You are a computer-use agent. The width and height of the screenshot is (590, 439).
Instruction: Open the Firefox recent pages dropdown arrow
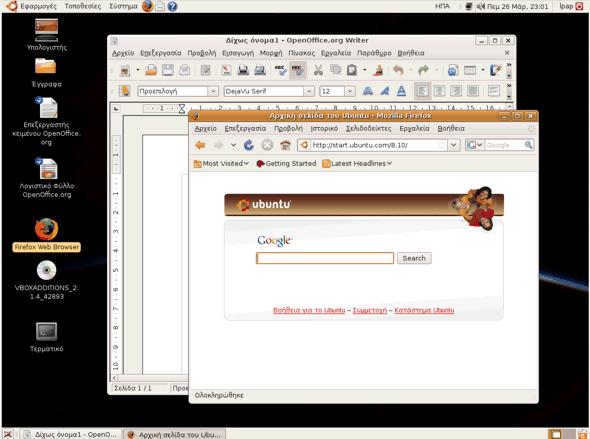[233, 145]
